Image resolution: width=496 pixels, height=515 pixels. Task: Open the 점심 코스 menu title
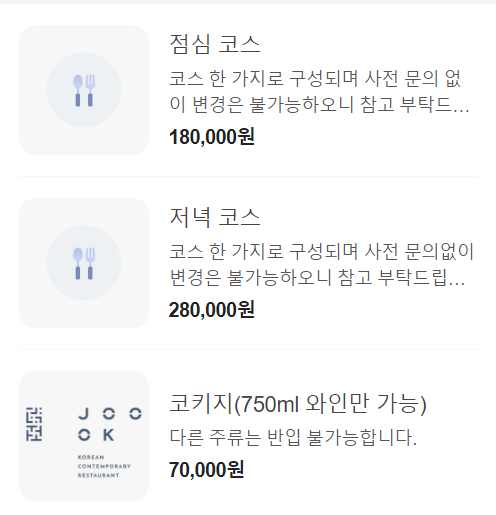tap(215, 44)
